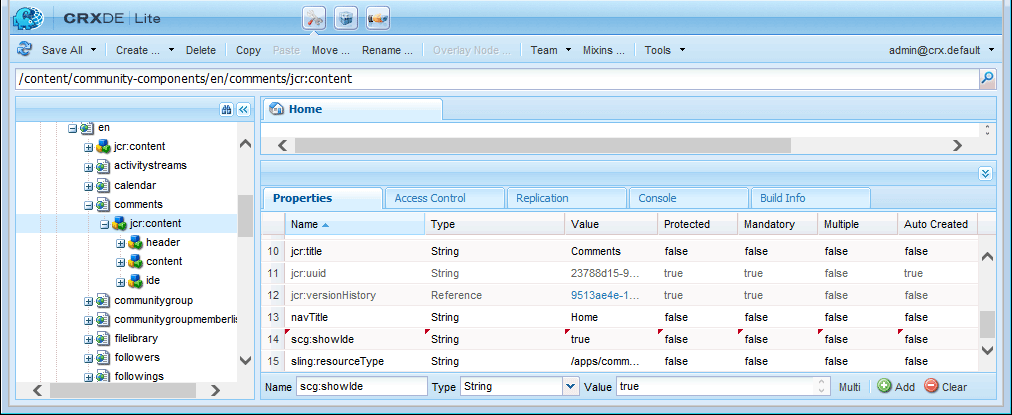1012x415 pixels.
Task: Click the search magnifier in path bar
Action: (987, 79)
